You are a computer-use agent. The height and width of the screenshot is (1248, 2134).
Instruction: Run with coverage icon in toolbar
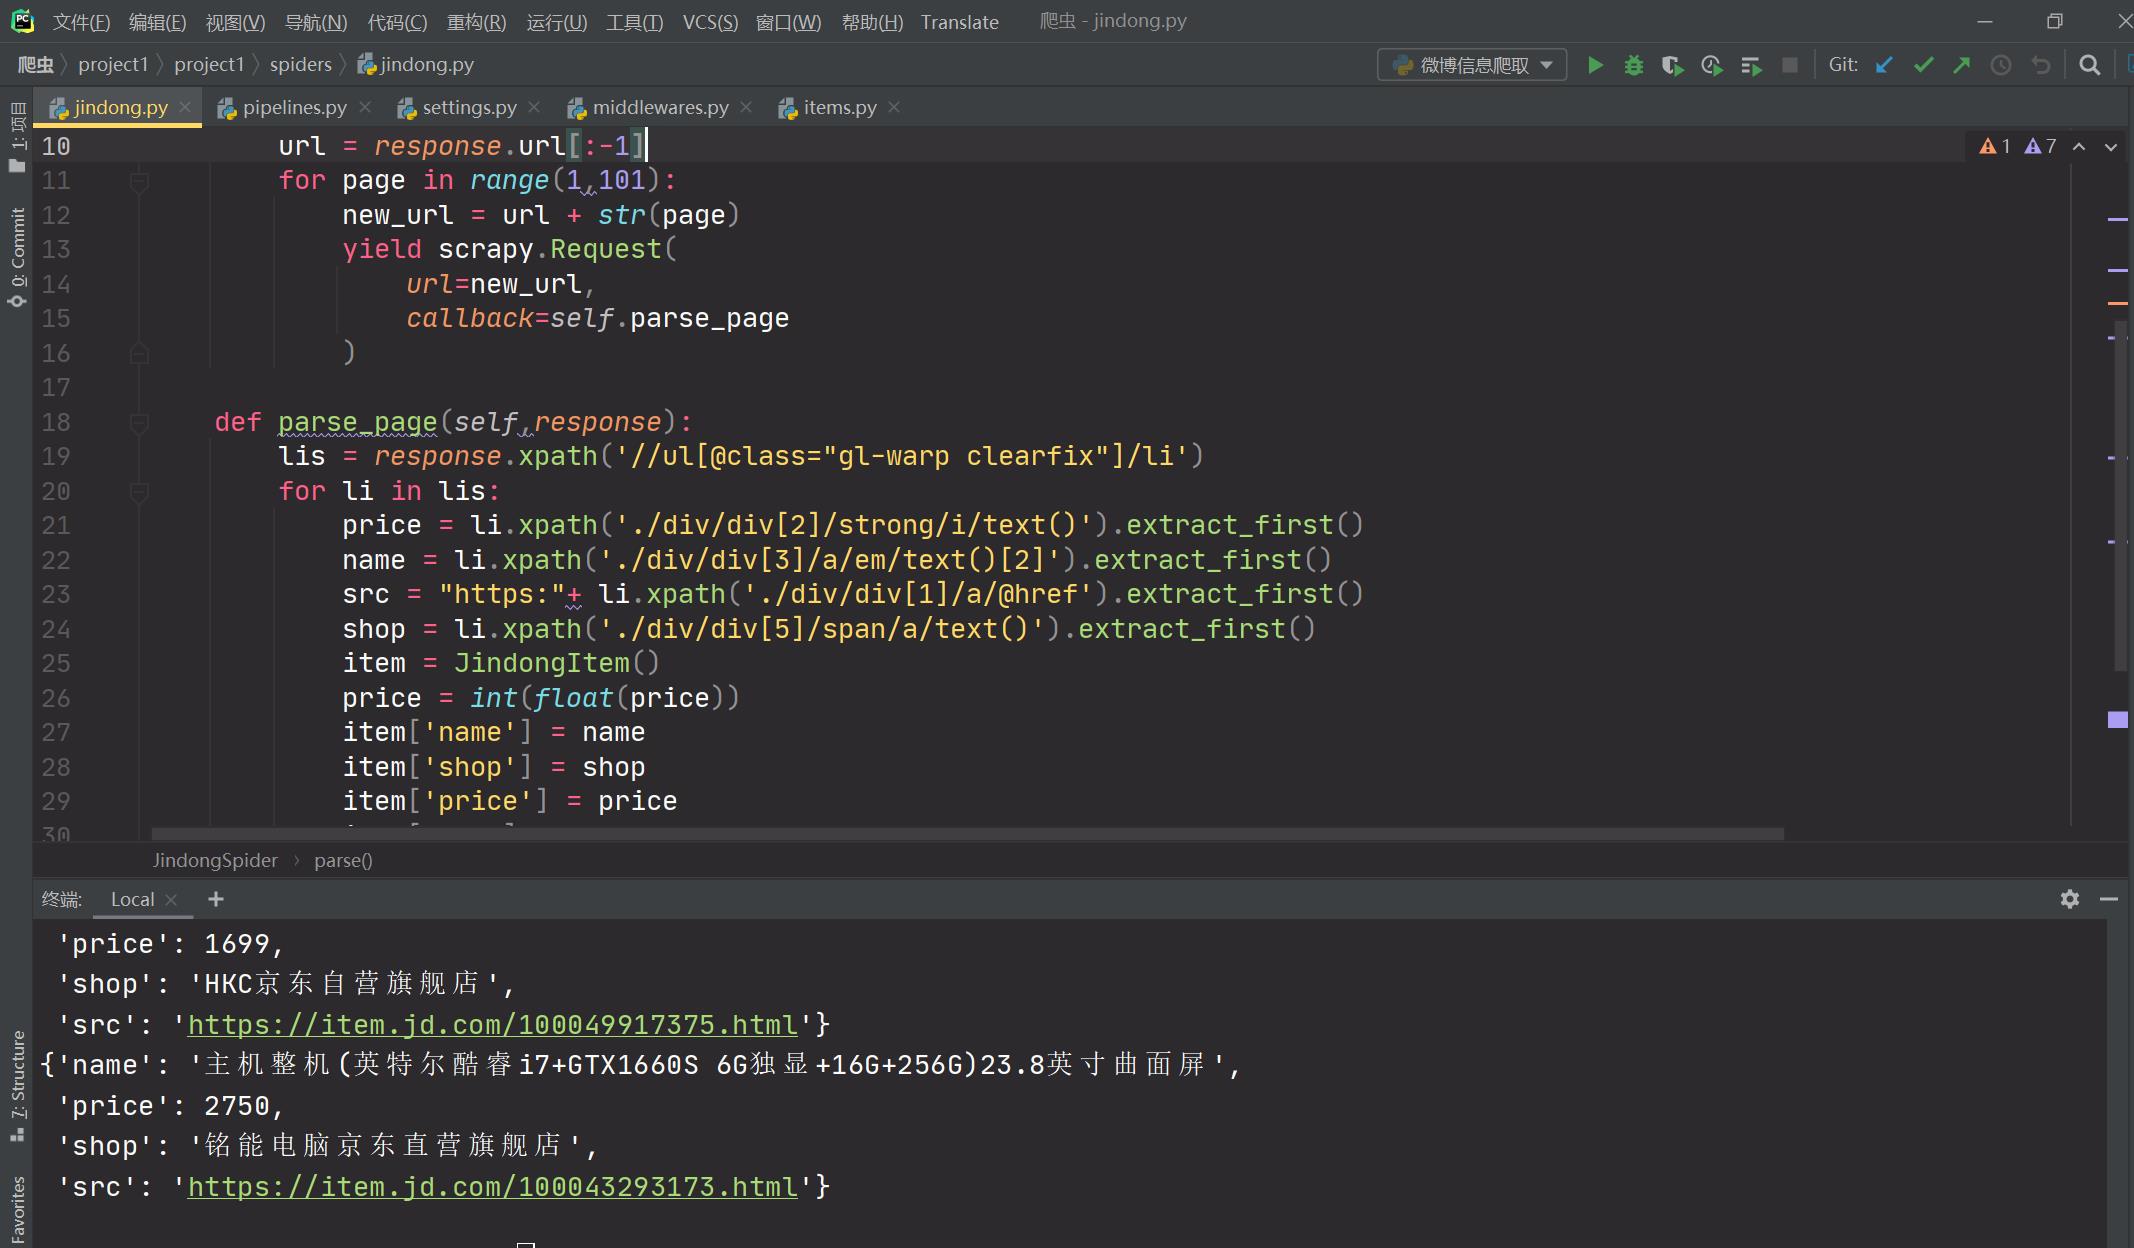click(x=1672, y=65)
